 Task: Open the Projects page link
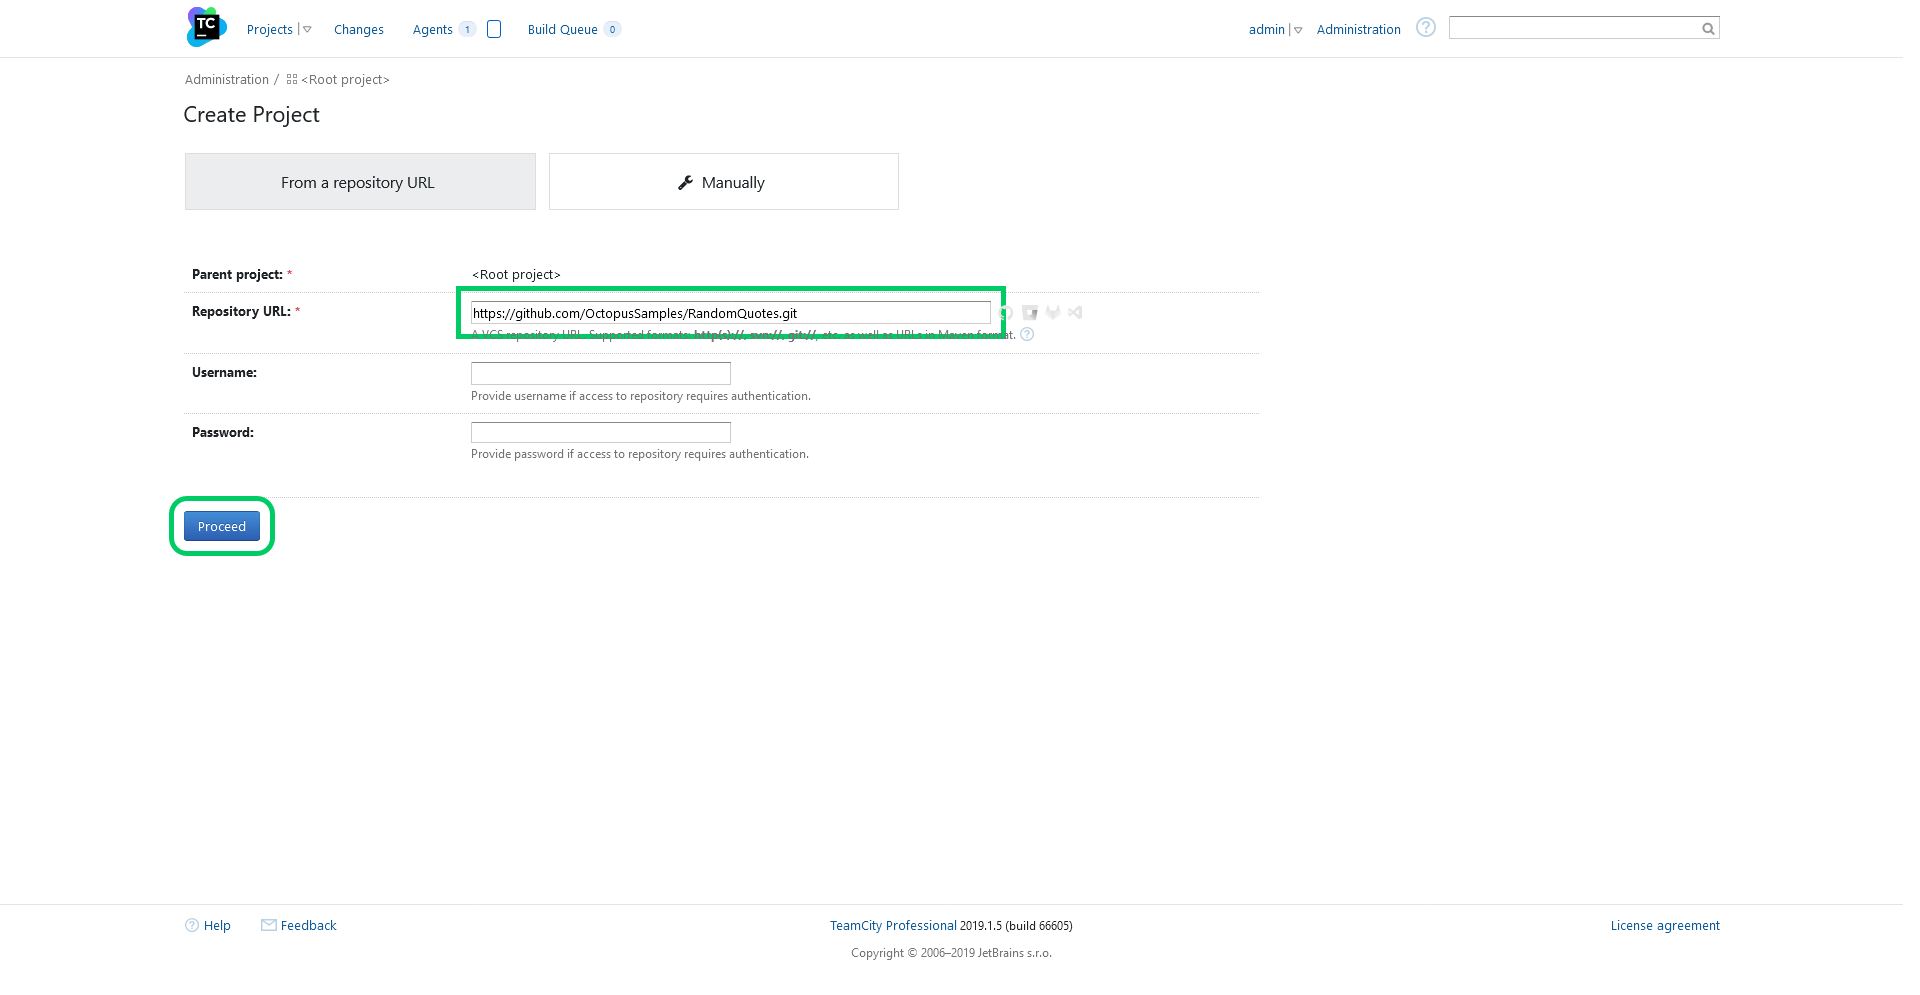pyautogui.click(x=269, y=30)
